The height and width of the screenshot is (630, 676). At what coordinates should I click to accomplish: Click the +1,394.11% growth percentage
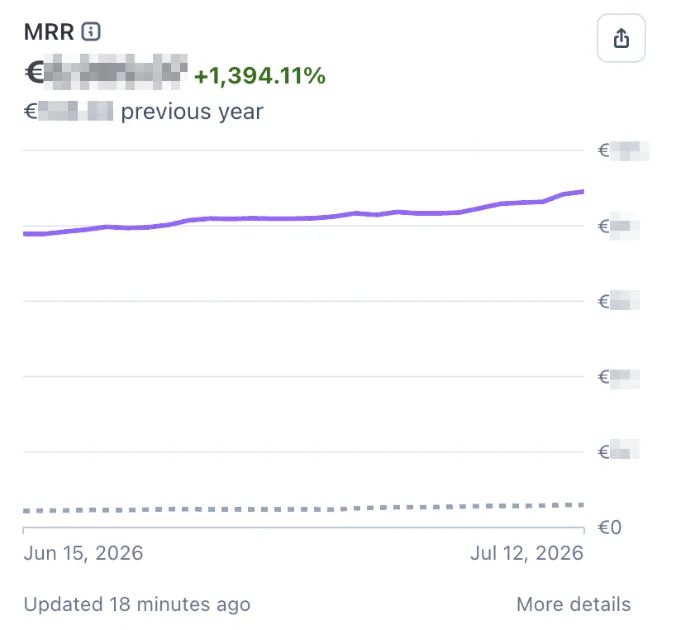pos(260,75)
